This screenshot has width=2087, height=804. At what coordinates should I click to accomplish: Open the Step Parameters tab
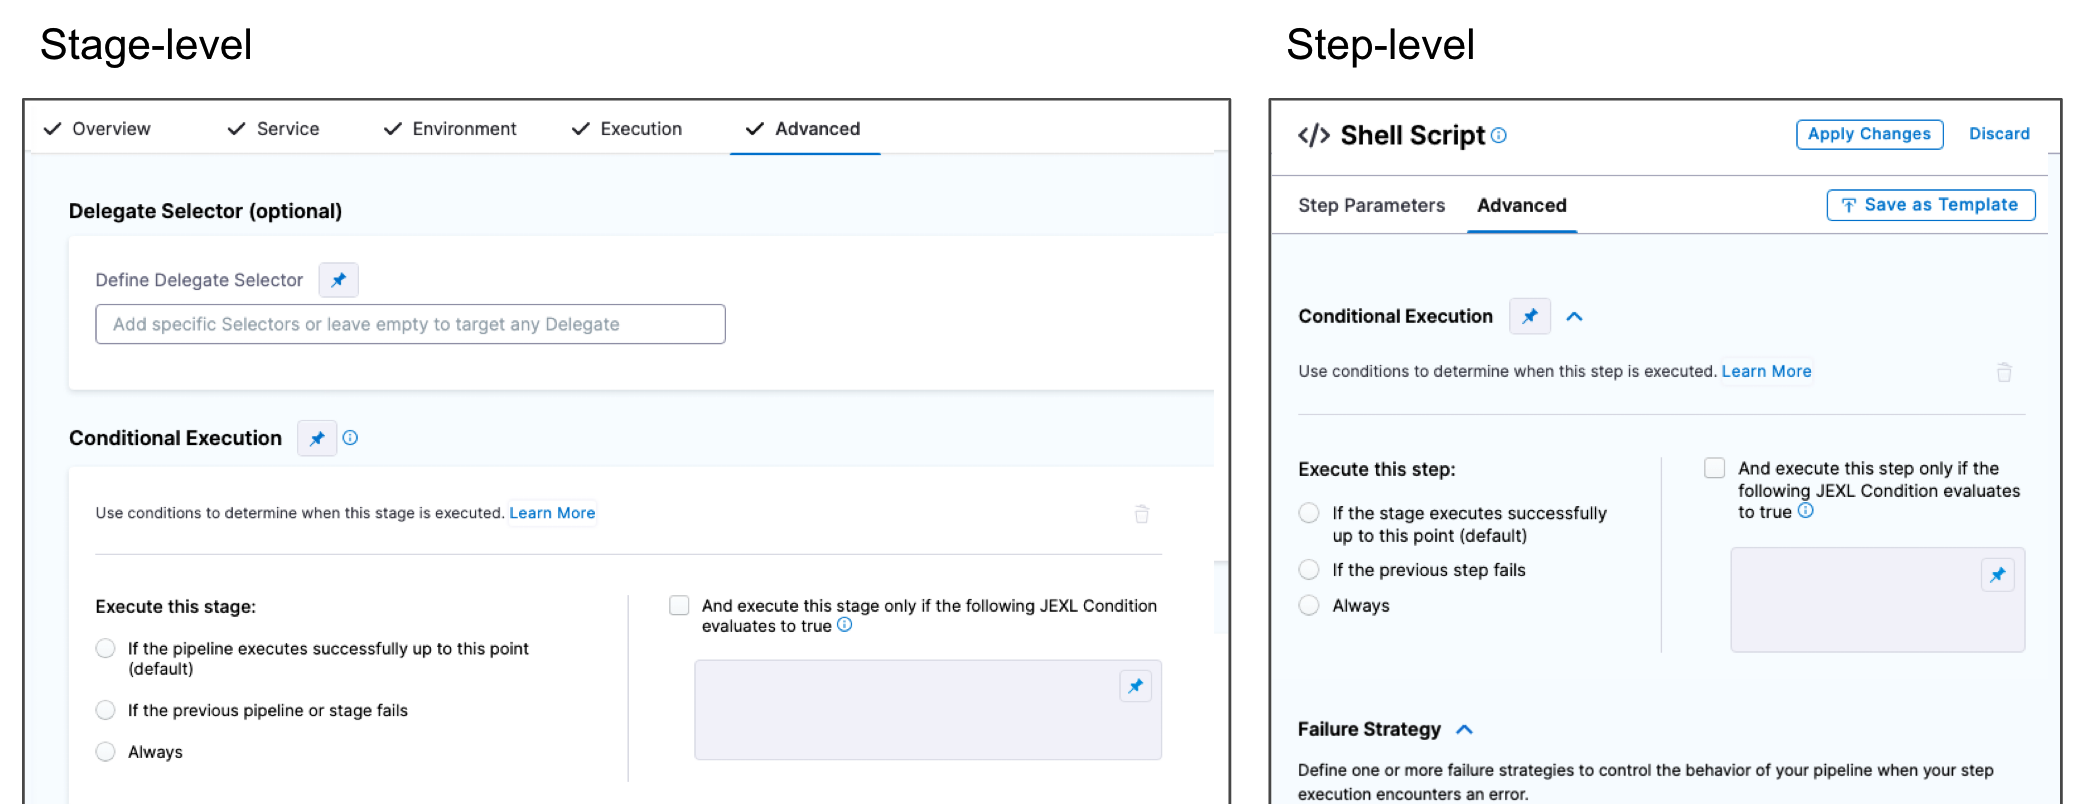pos(1371,205)
